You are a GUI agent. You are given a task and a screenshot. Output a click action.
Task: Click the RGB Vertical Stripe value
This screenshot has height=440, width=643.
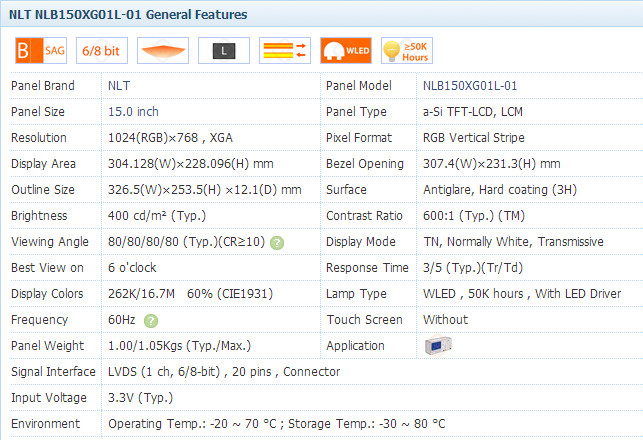coord(474,138)
